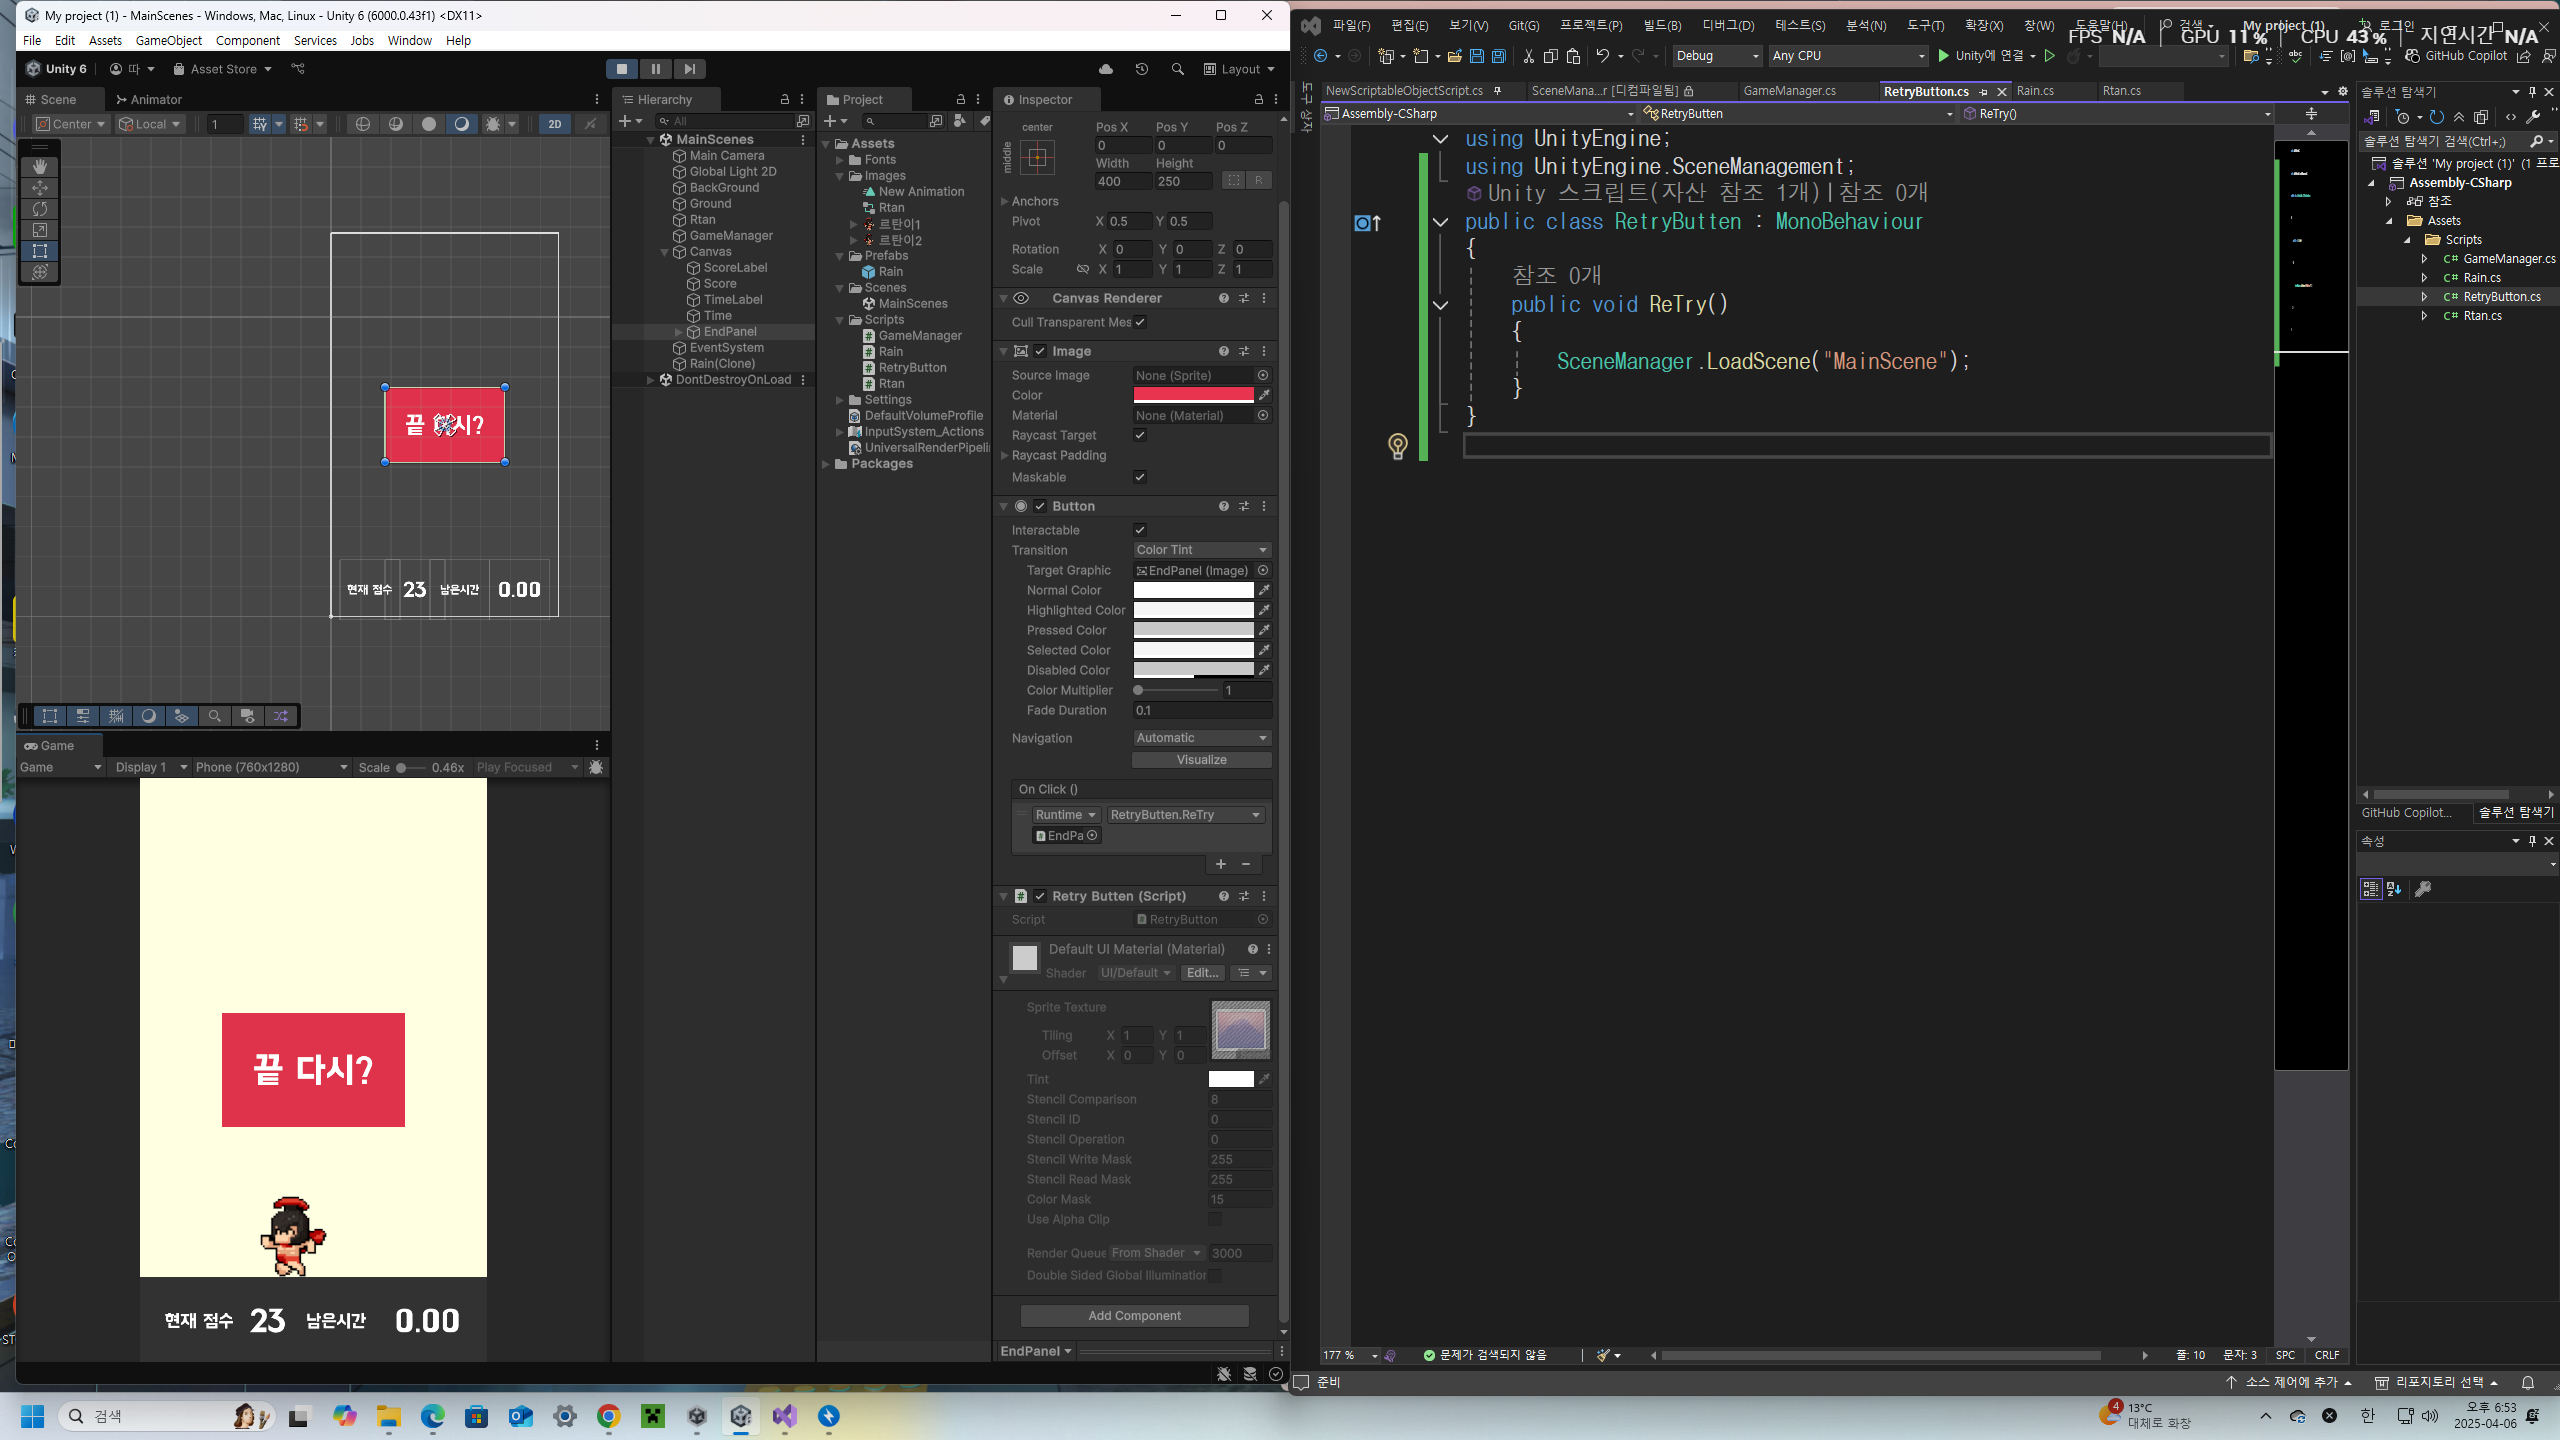Screen dimensions: 2560x1440
Task: Open the Debug configuration dropdown
Action: click(1717, 56)
